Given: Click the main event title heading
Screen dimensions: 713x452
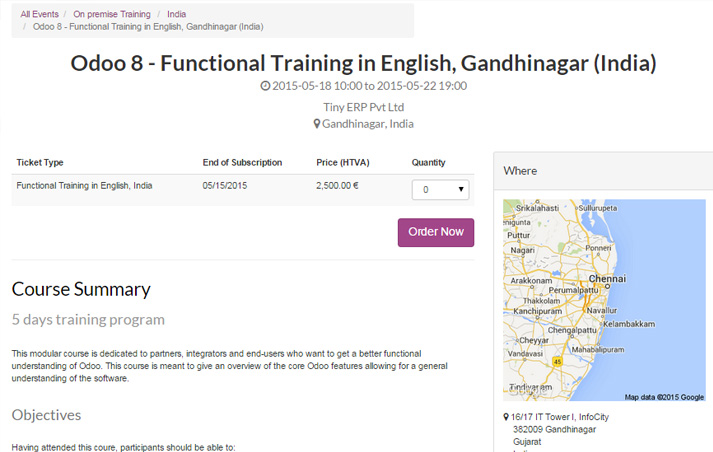Looking at the screenshot, I should [x=363, y=63].
